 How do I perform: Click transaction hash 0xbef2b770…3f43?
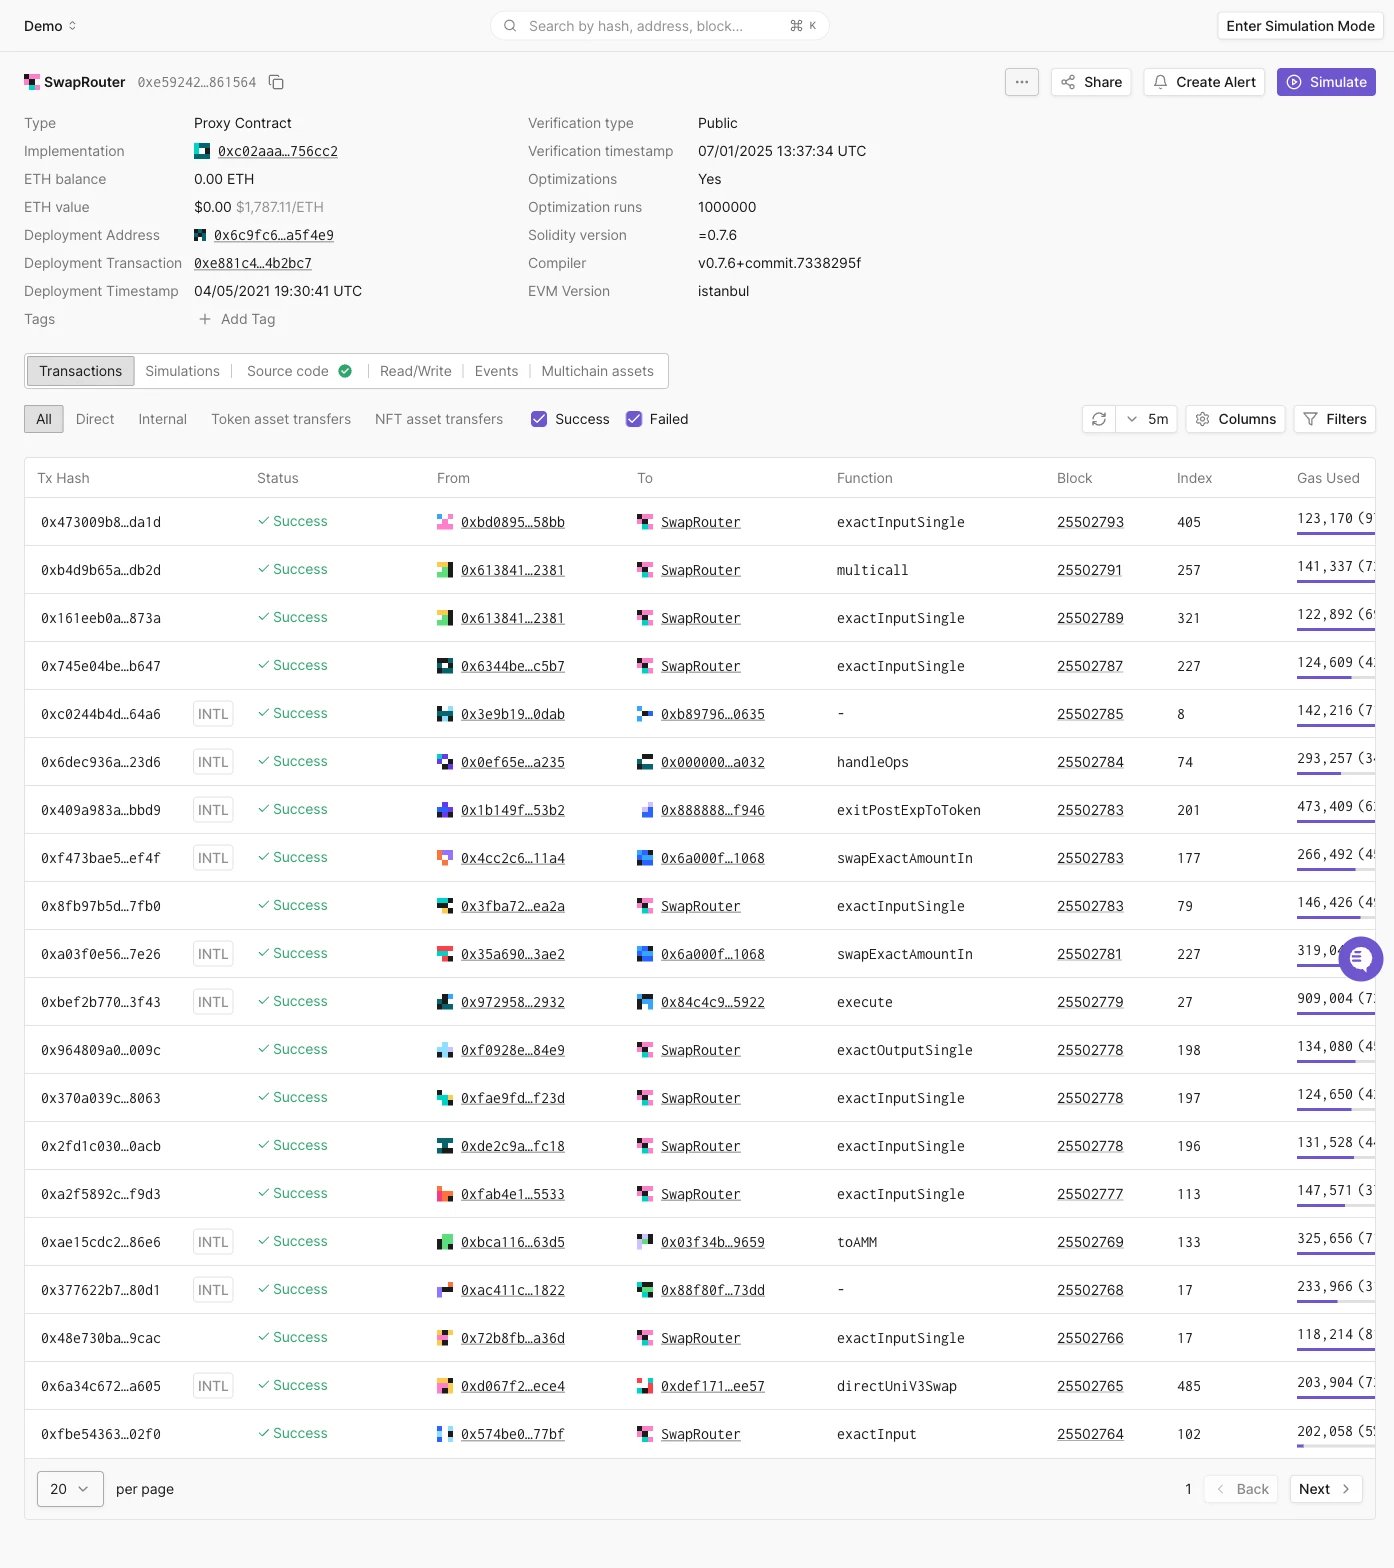101,1002
